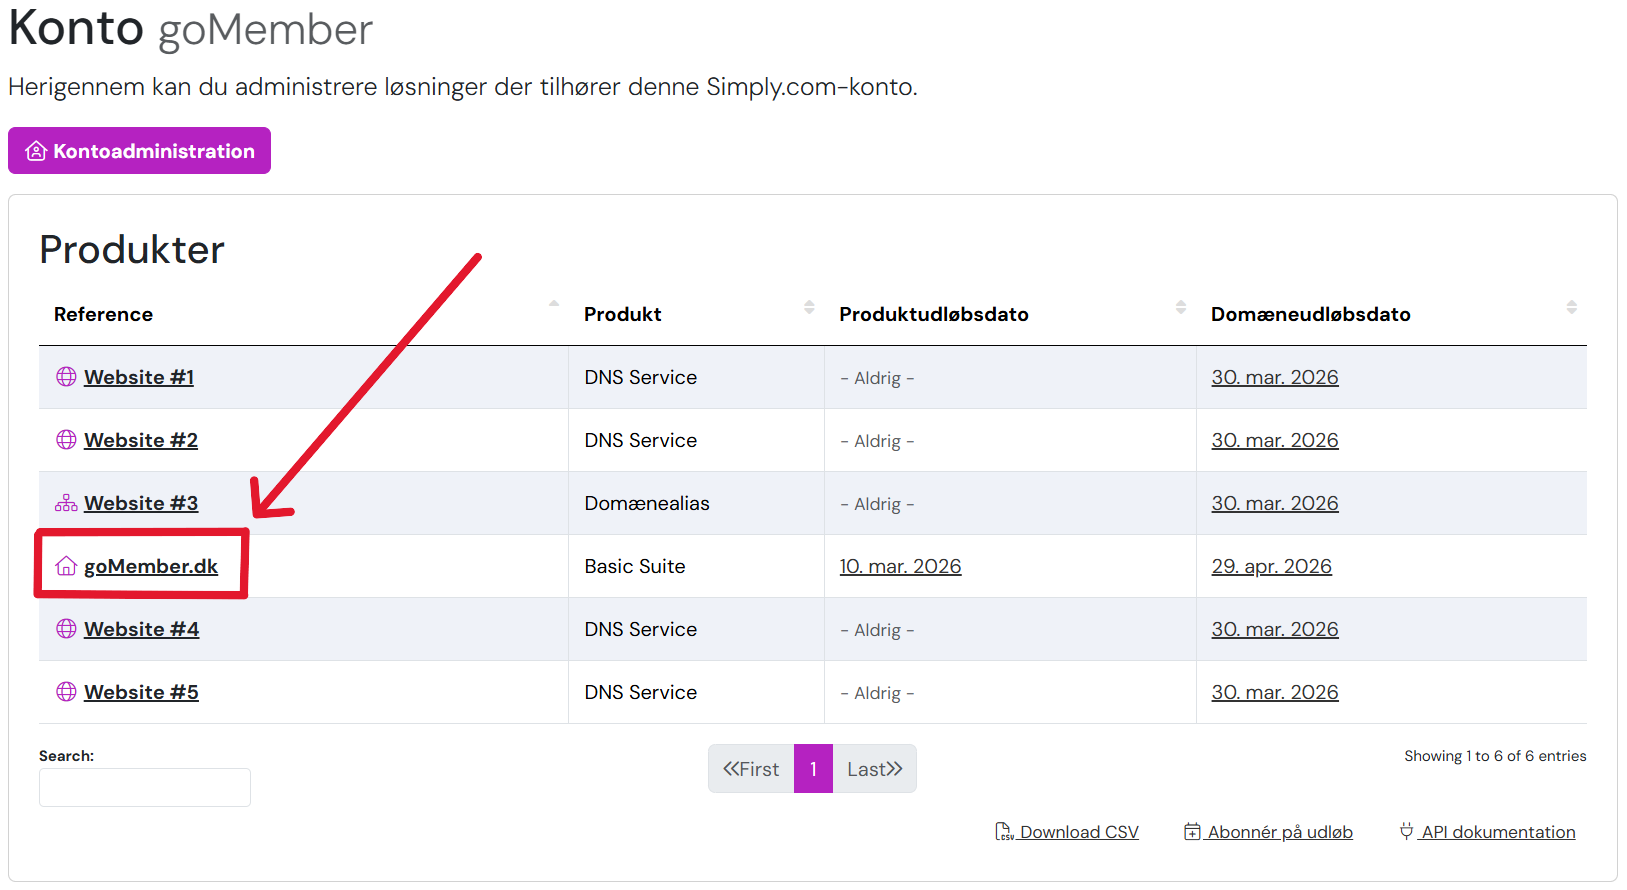Viewport: 1627px width, 890px height.
Task: Click network icon beside Website #3
Action: pyautogui.click(x=66, y=502)
